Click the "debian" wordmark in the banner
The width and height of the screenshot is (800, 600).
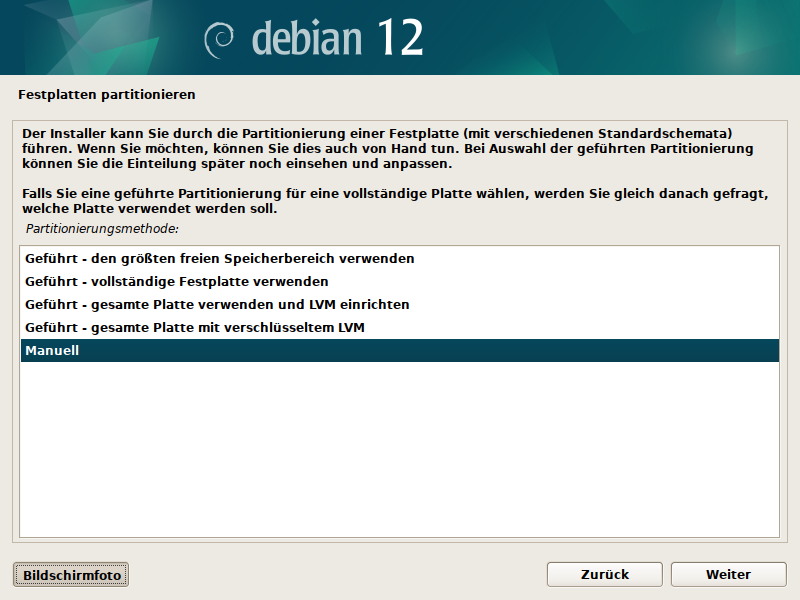(308, 38)
